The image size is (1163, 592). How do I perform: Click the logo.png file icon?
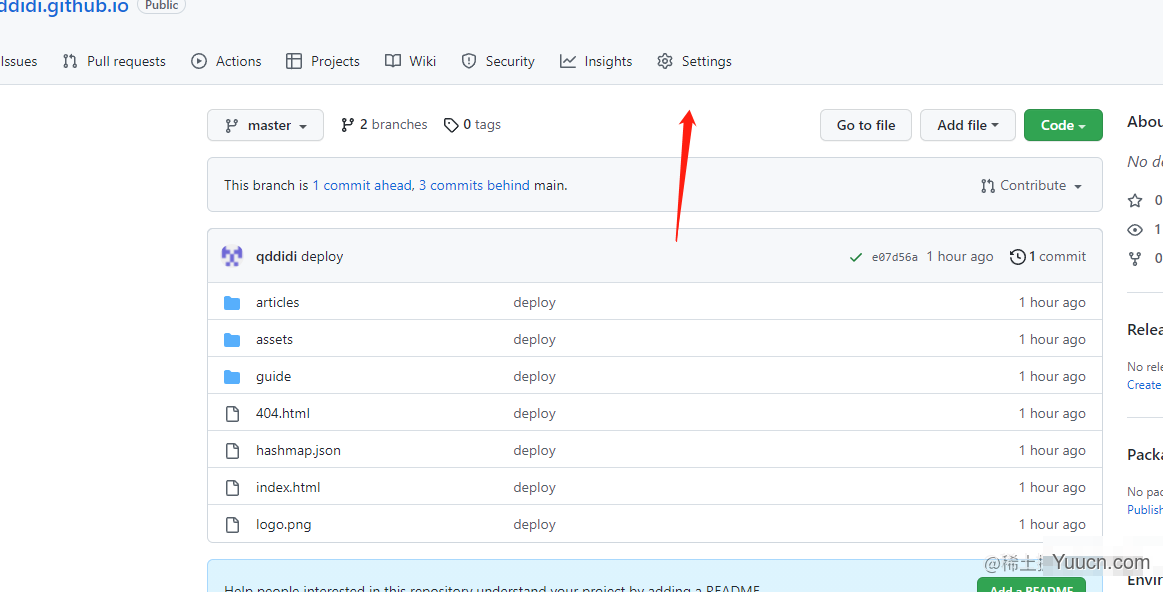232,525
